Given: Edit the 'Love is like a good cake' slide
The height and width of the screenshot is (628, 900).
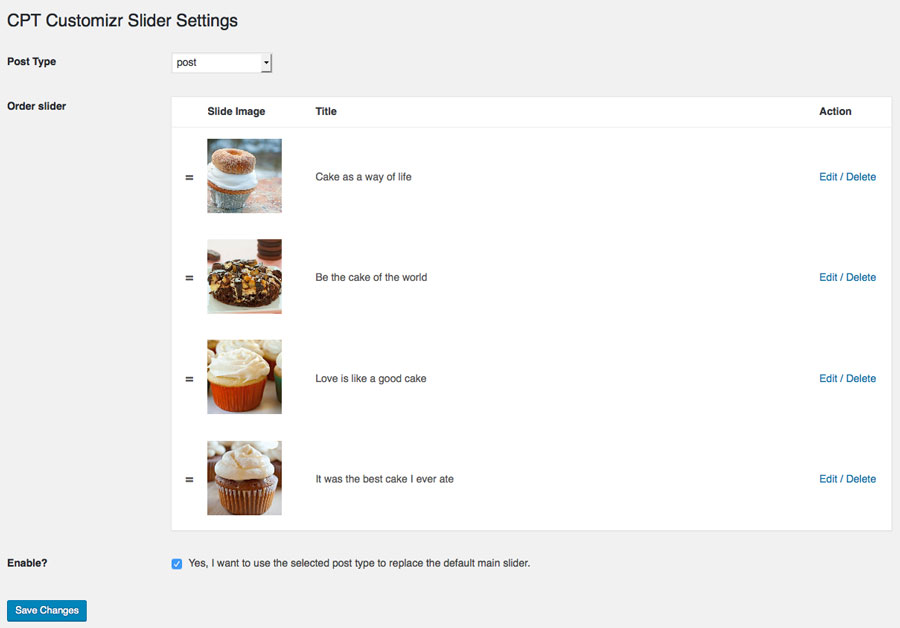Looking at the screenshot, I should 828,378.
